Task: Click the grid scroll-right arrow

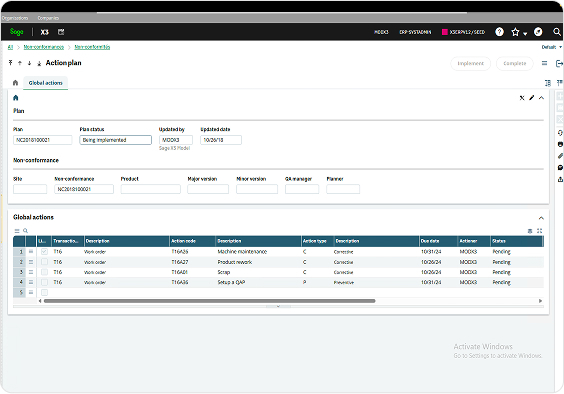Action: click(x=540, y=301)
